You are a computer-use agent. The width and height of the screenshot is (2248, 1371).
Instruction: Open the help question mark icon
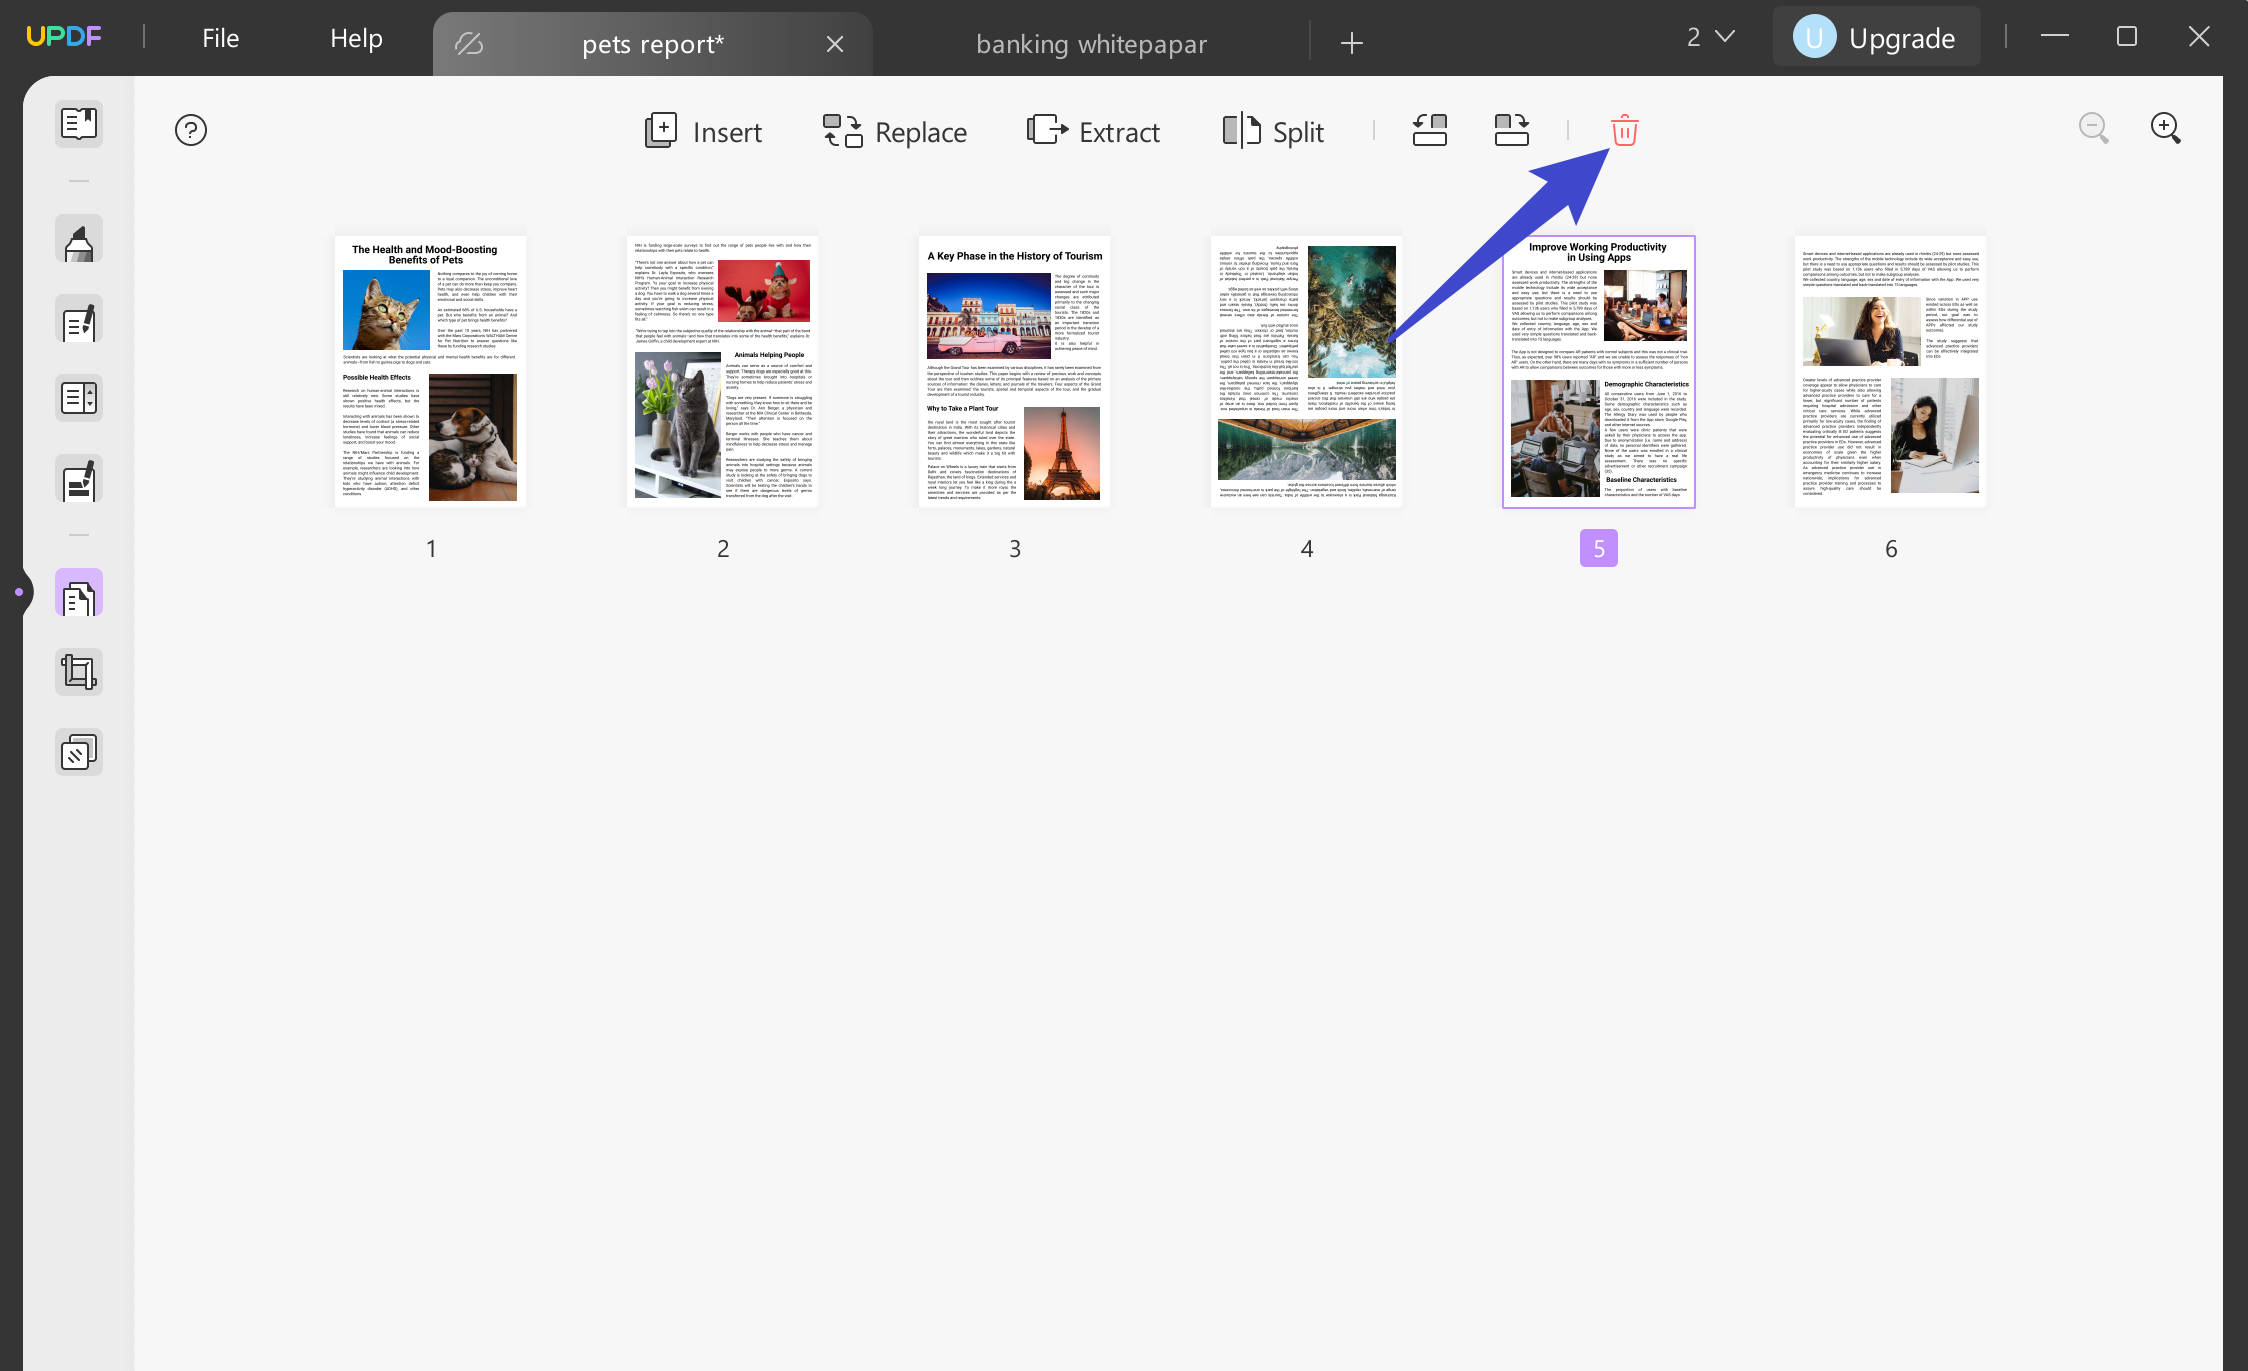coord(191,130)
